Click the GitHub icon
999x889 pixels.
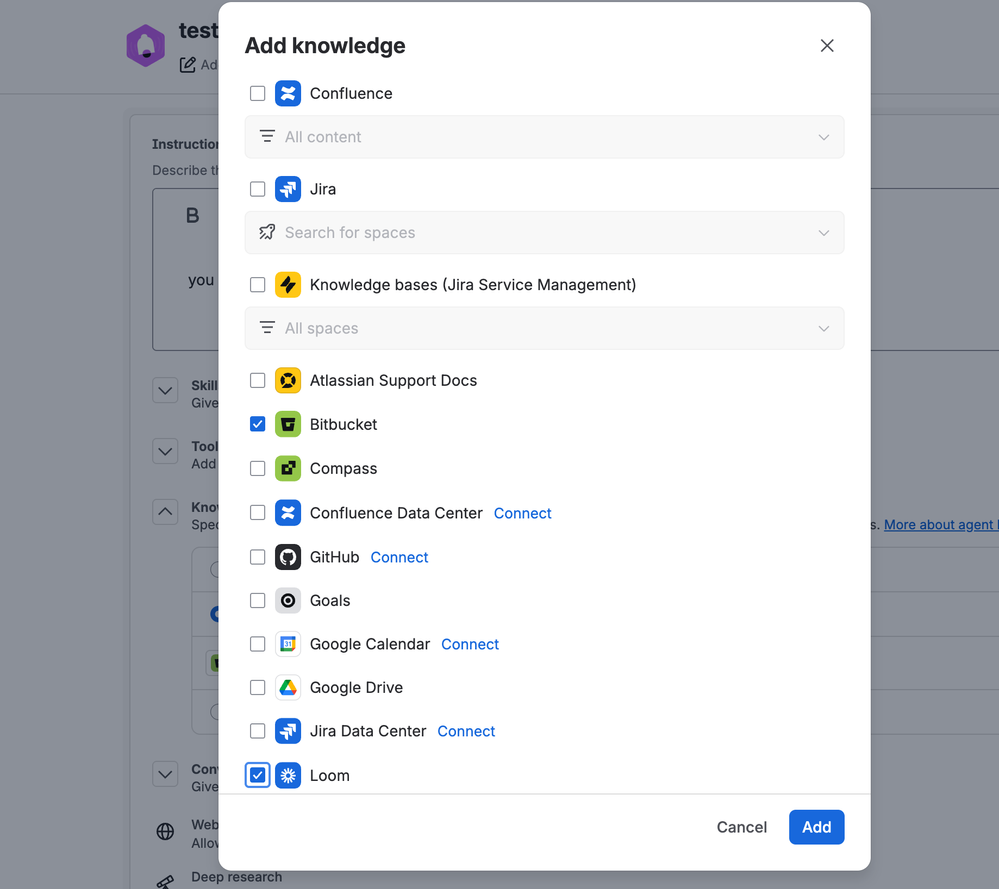tap(288, 557)
